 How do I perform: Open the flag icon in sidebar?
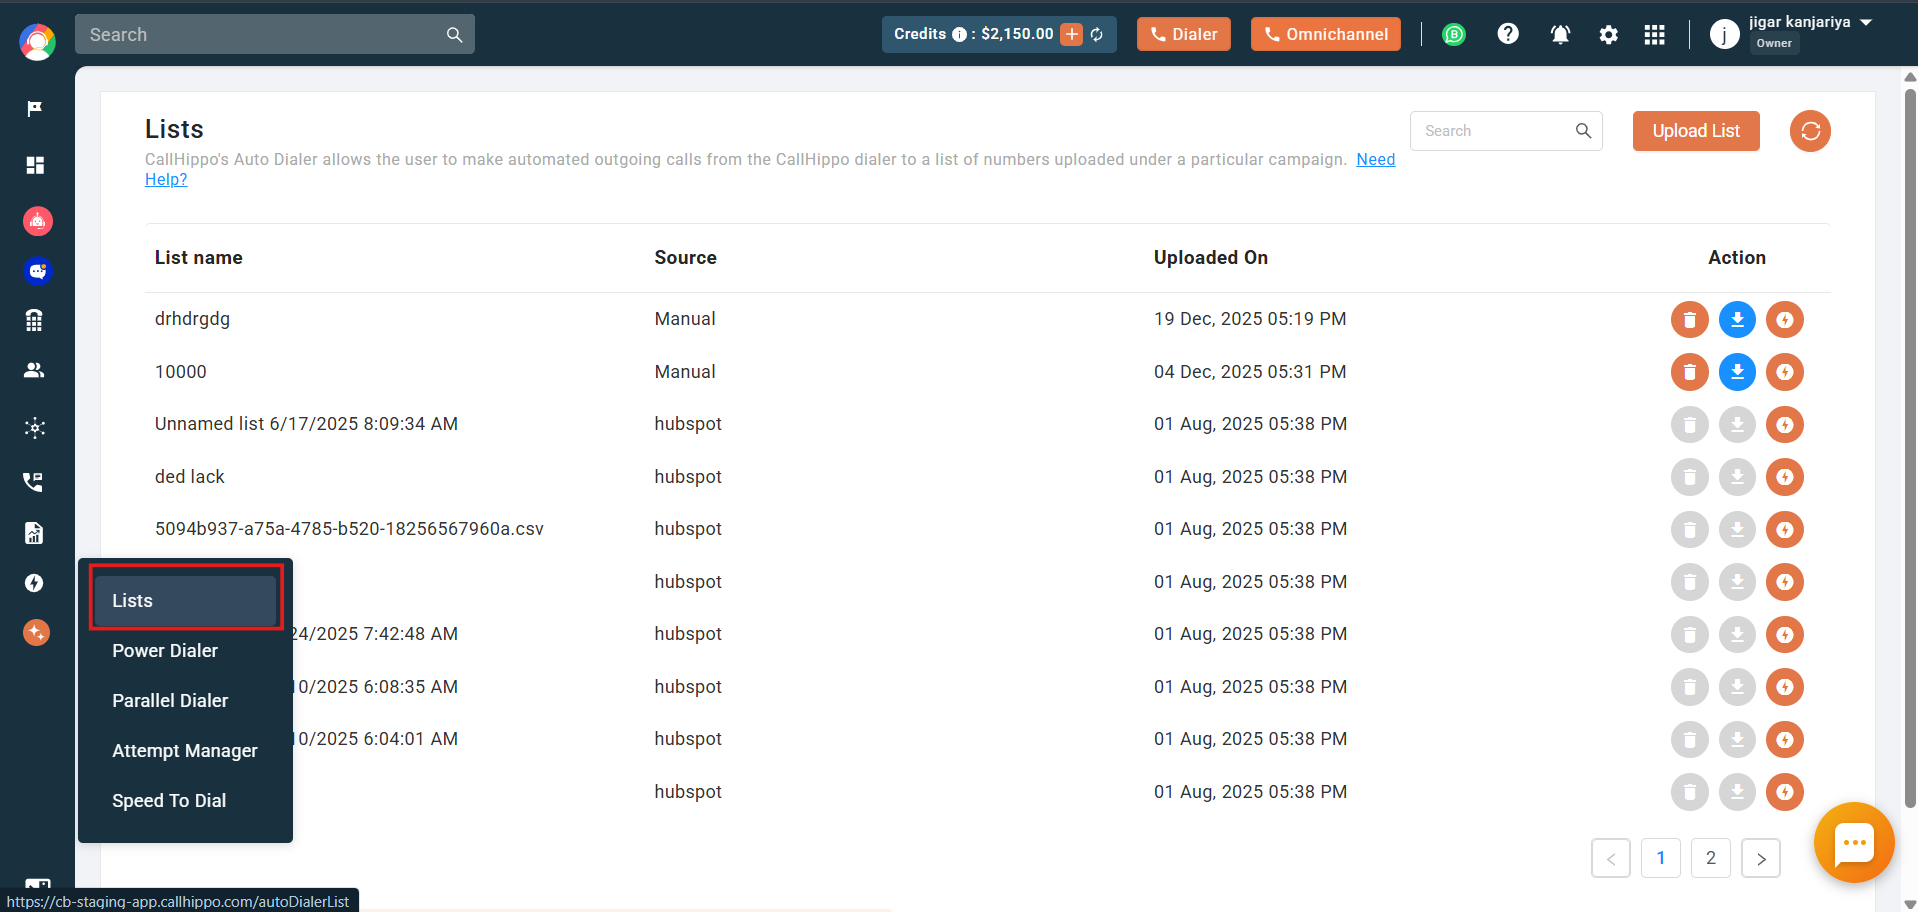(35, 108)
